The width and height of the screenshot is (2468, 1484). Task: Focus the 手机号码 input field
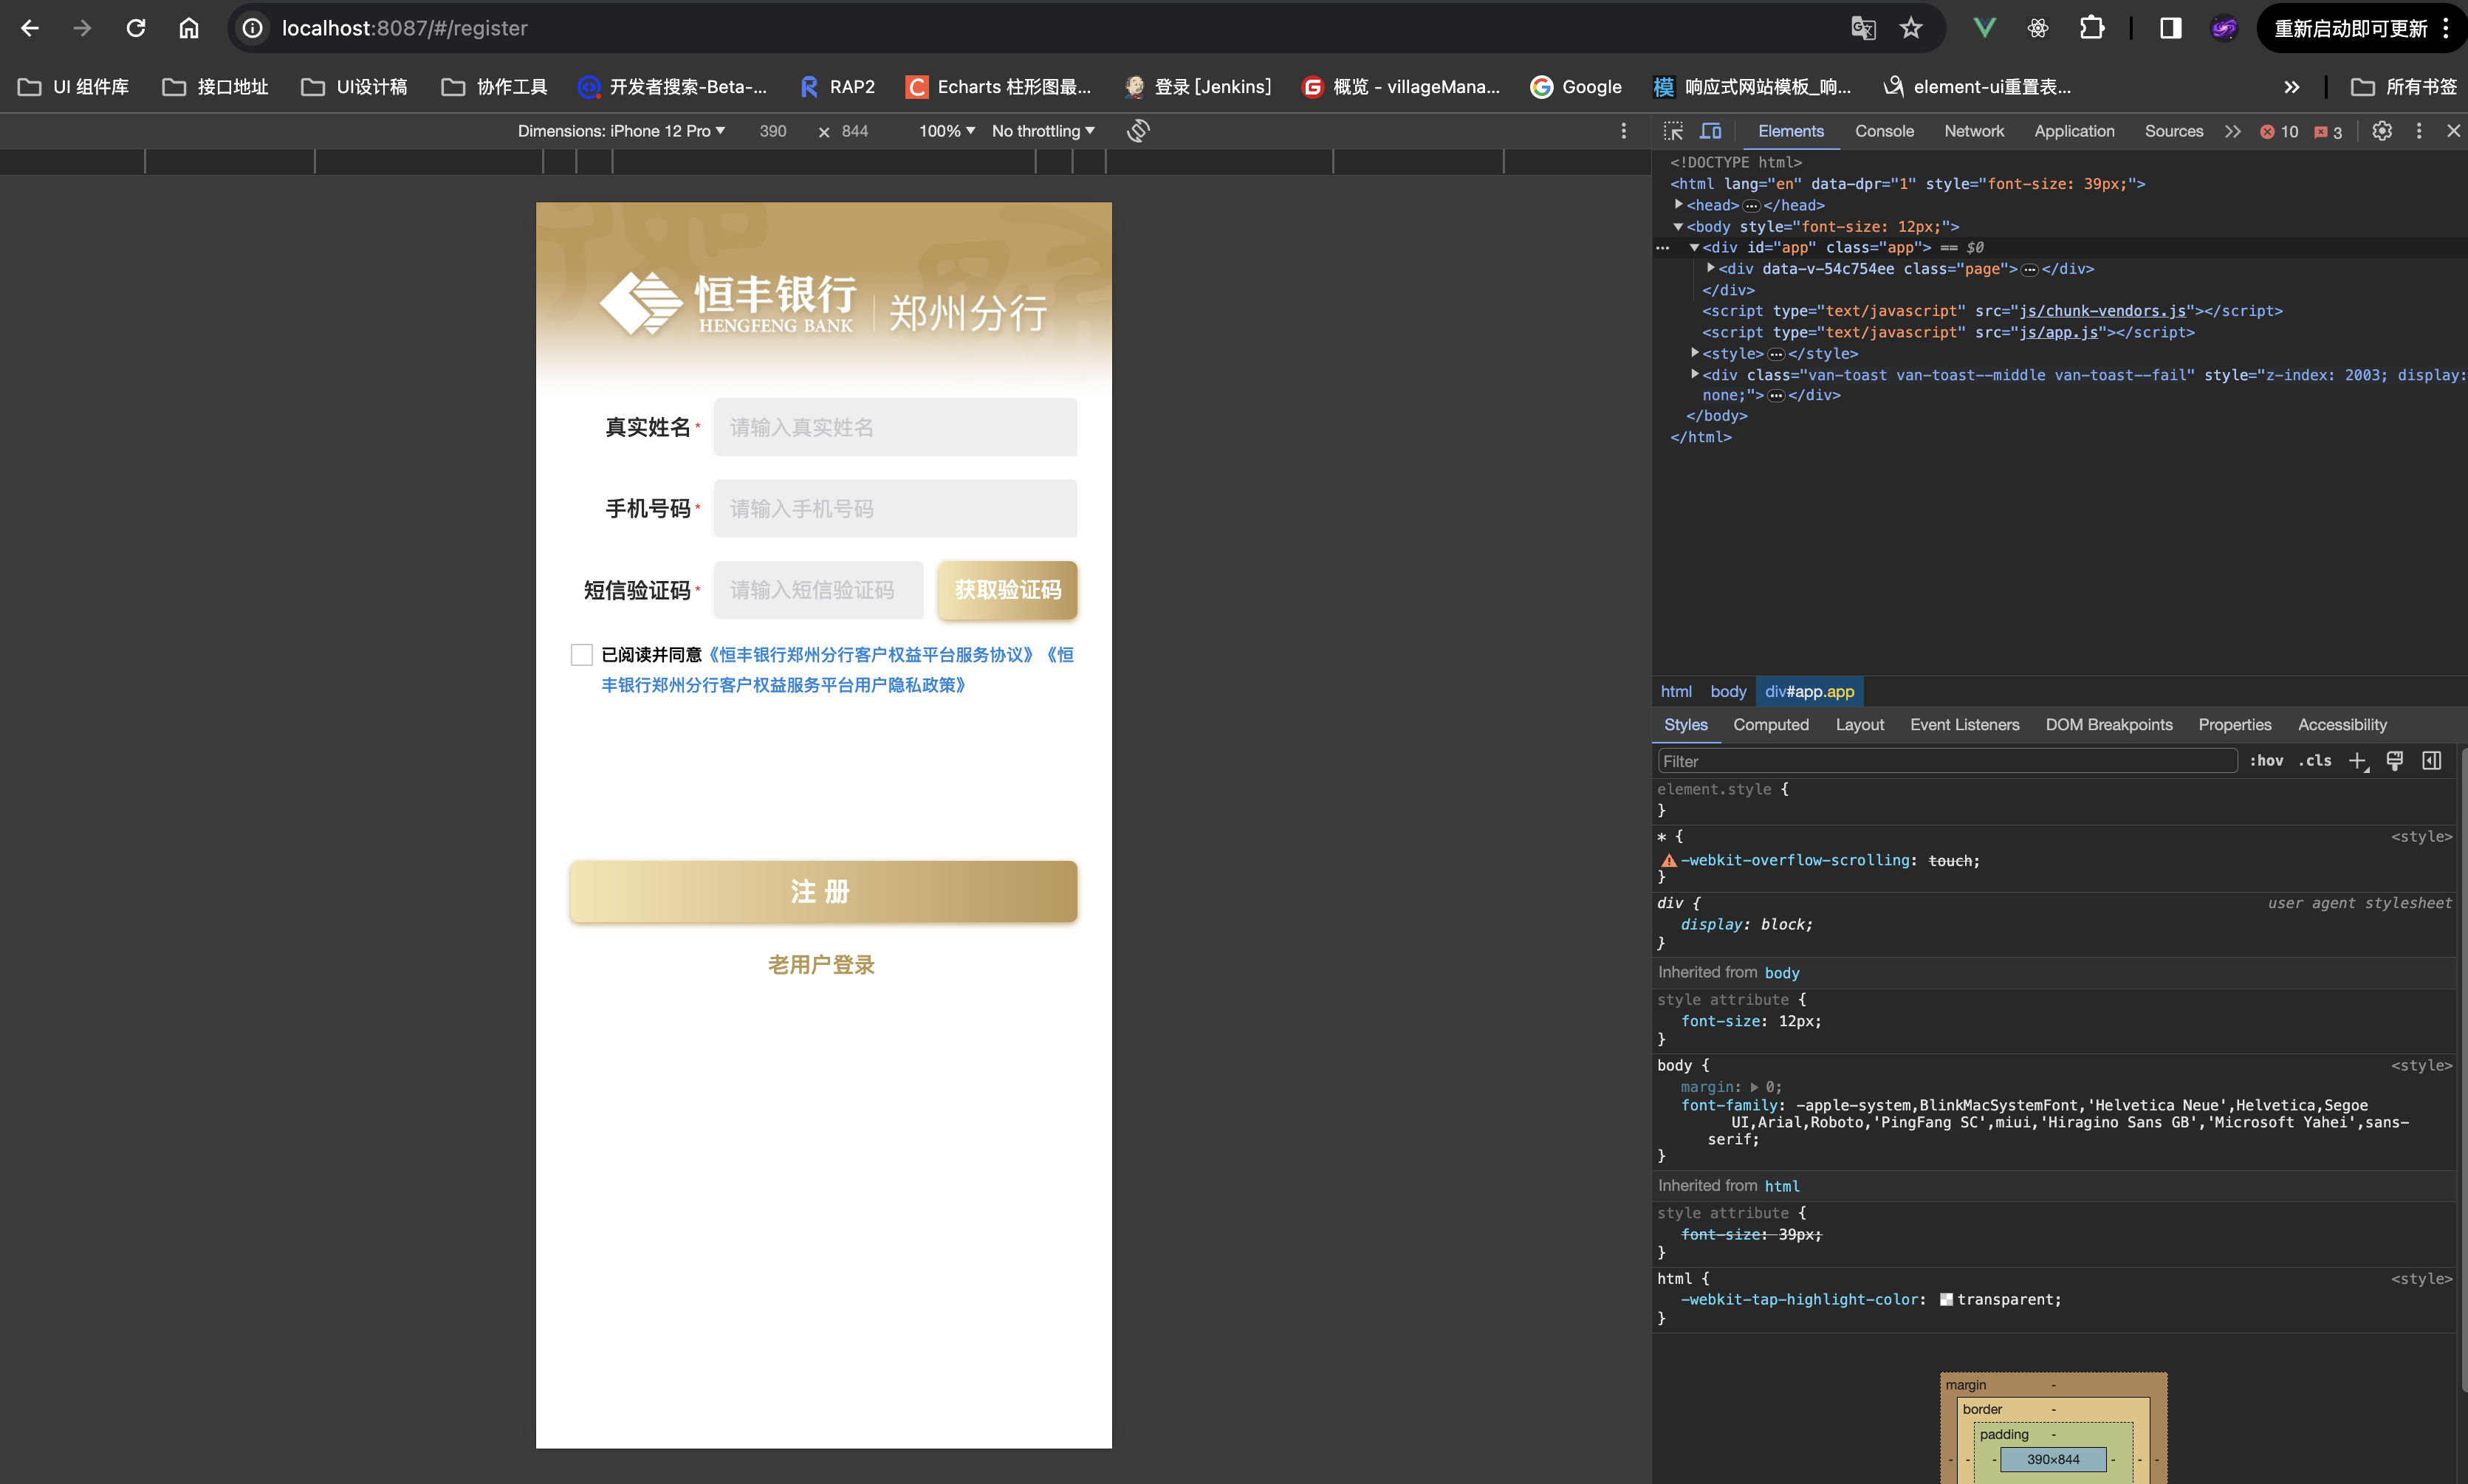click(895, 509)
